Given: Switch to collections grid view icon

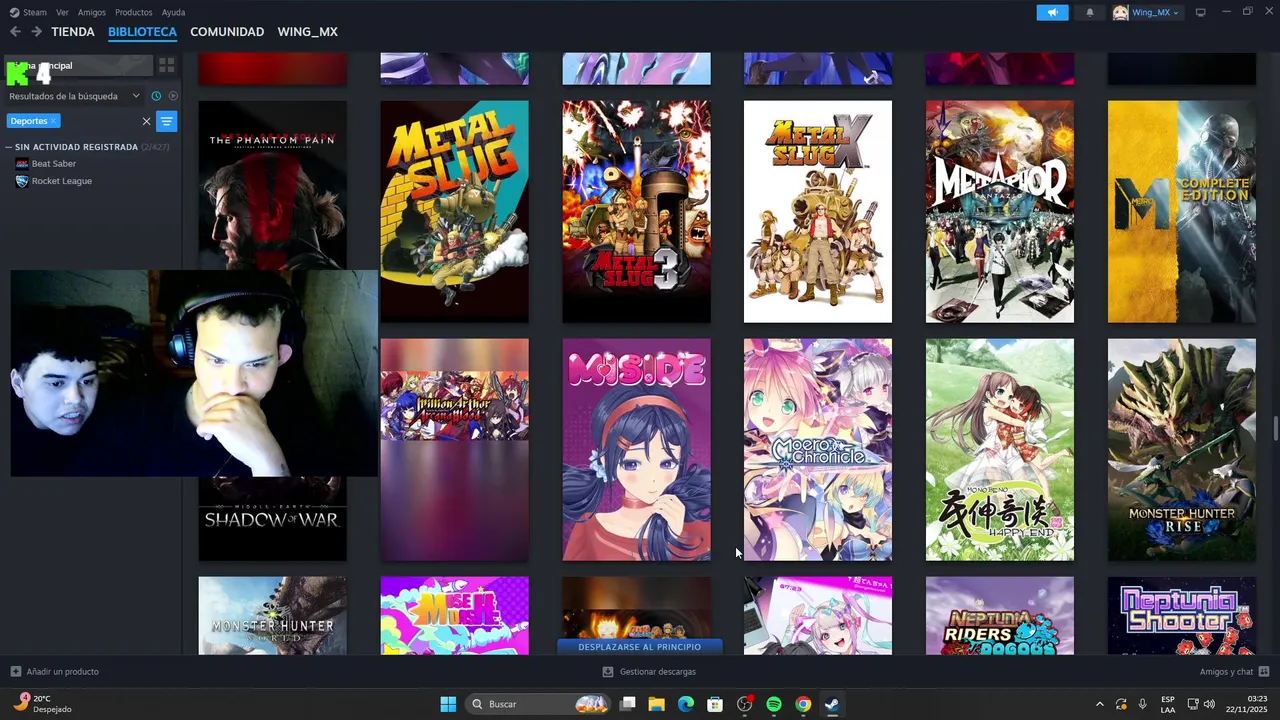Looking at the screenshot, I should click(x=166, y=65).
